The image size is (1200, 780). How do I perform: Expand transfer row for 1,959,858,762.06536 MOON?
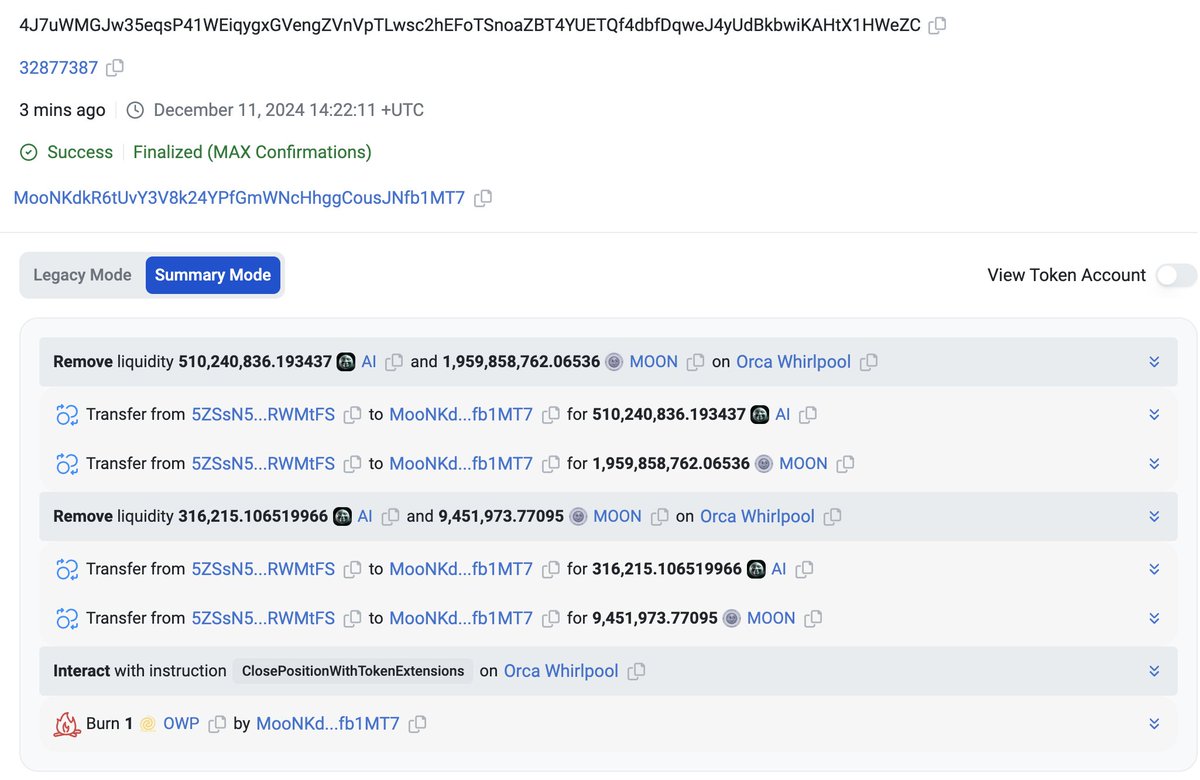(1154, 464)
